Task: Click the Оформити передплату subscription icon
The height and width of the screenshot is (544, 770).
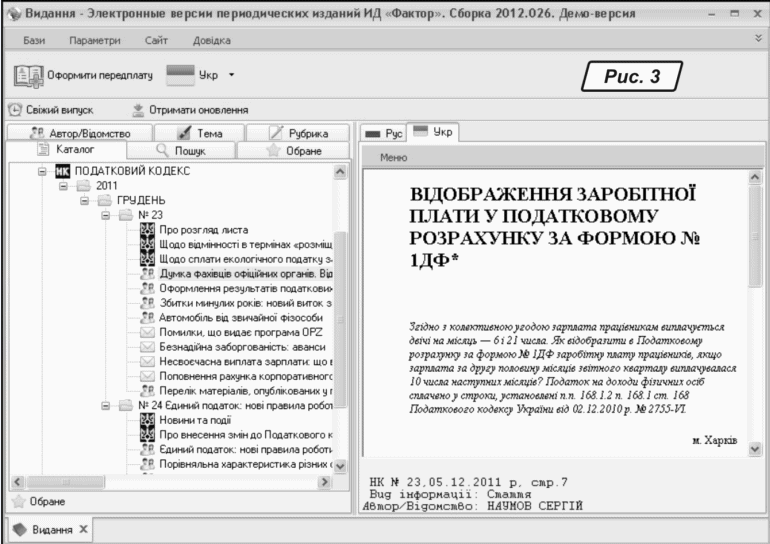Action: [x=28, y=76]
